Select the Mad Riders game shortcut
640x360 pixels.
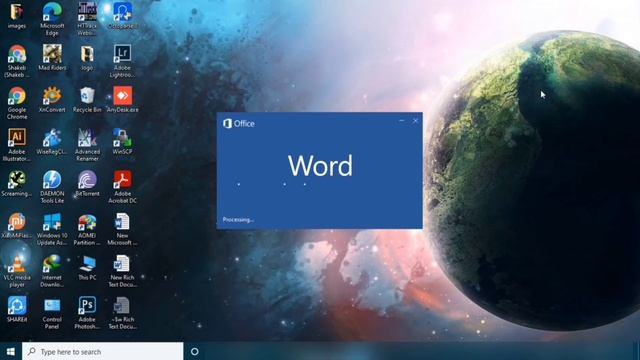point(52,58)
